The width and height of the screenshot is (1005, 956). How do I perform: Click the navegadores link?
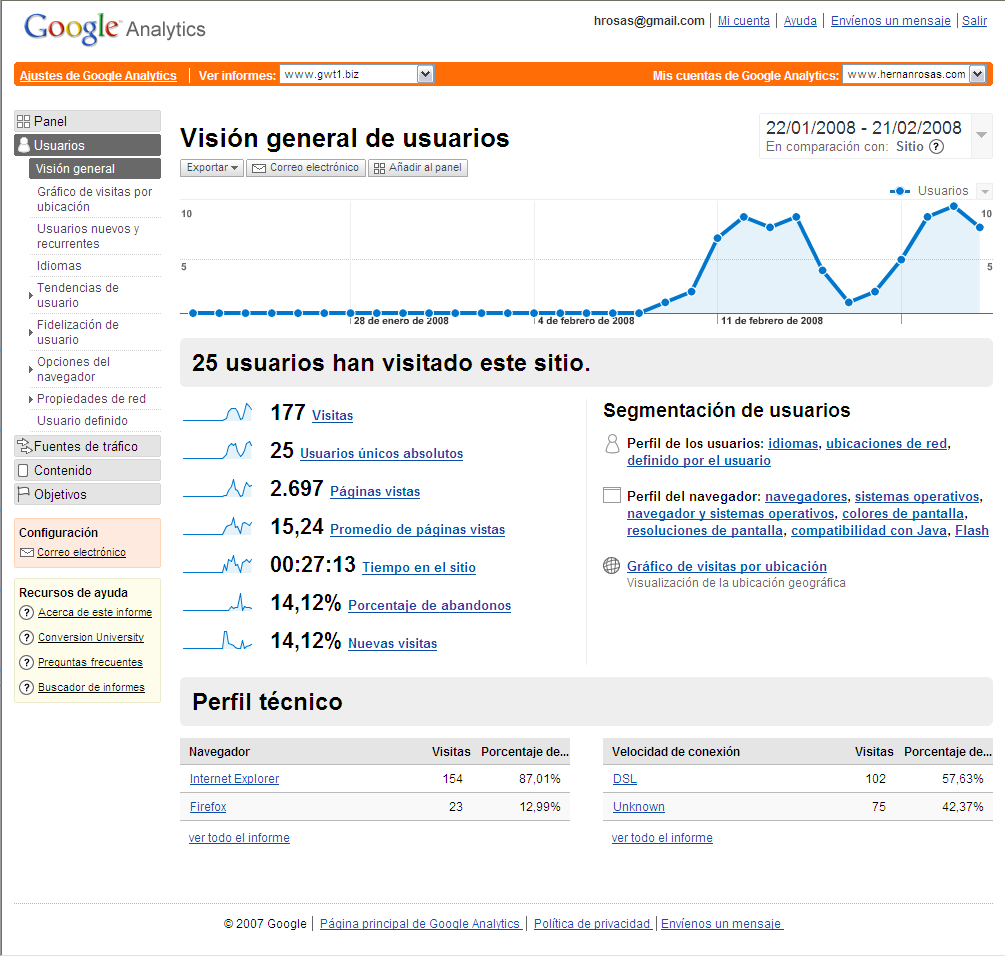click(806, 497)
